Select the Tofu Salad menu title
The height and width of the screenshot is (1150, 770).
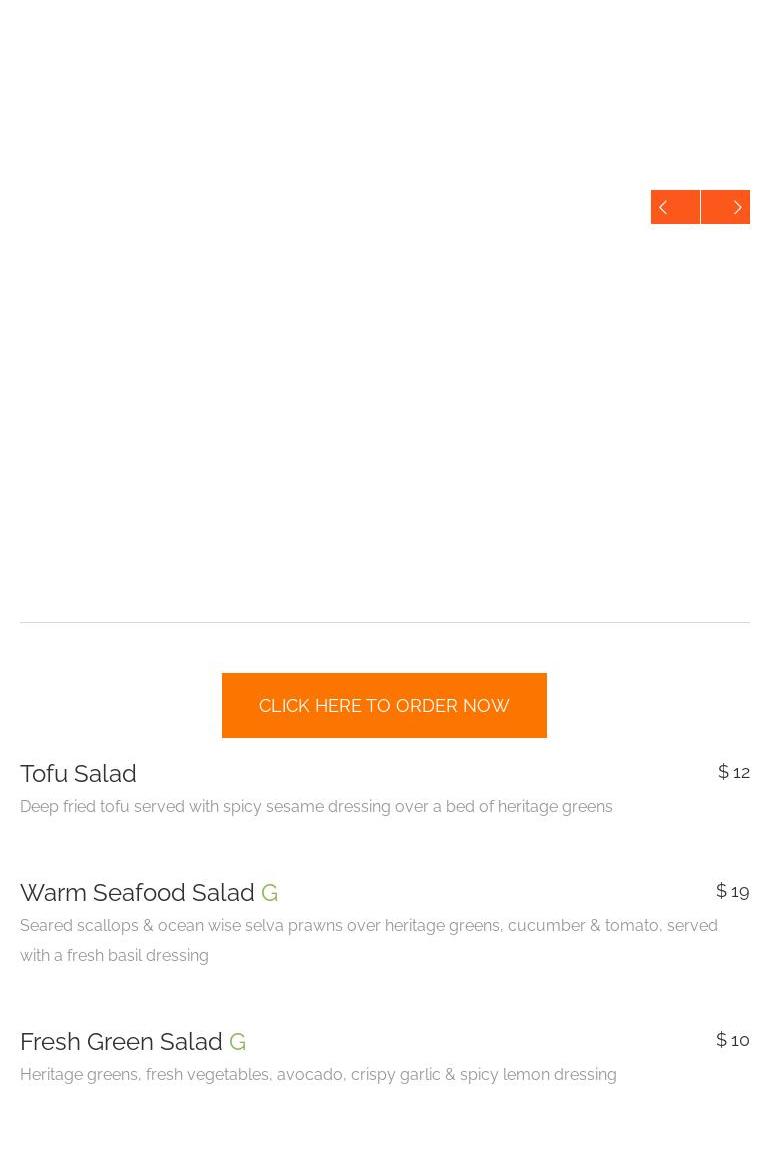pos(78,774)
